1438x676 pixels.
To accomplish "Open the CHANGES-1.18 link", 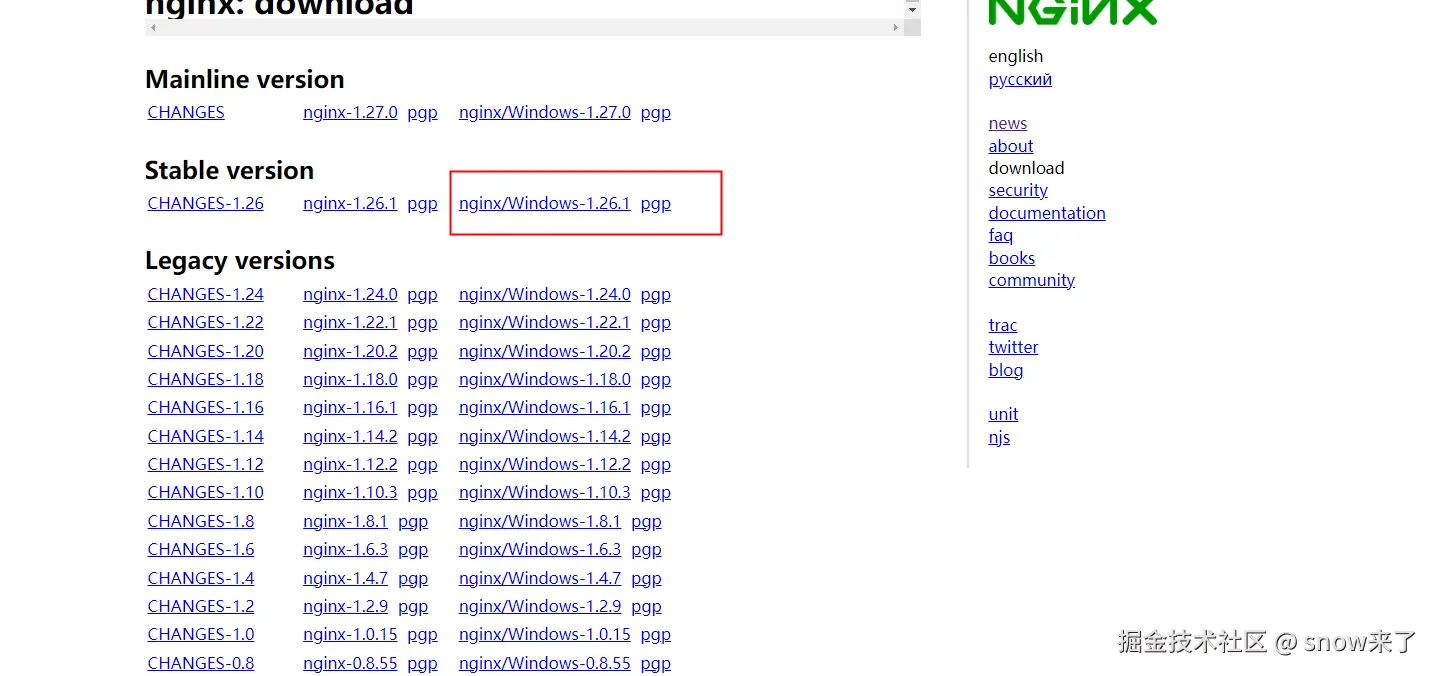I will tap(206, 379).
